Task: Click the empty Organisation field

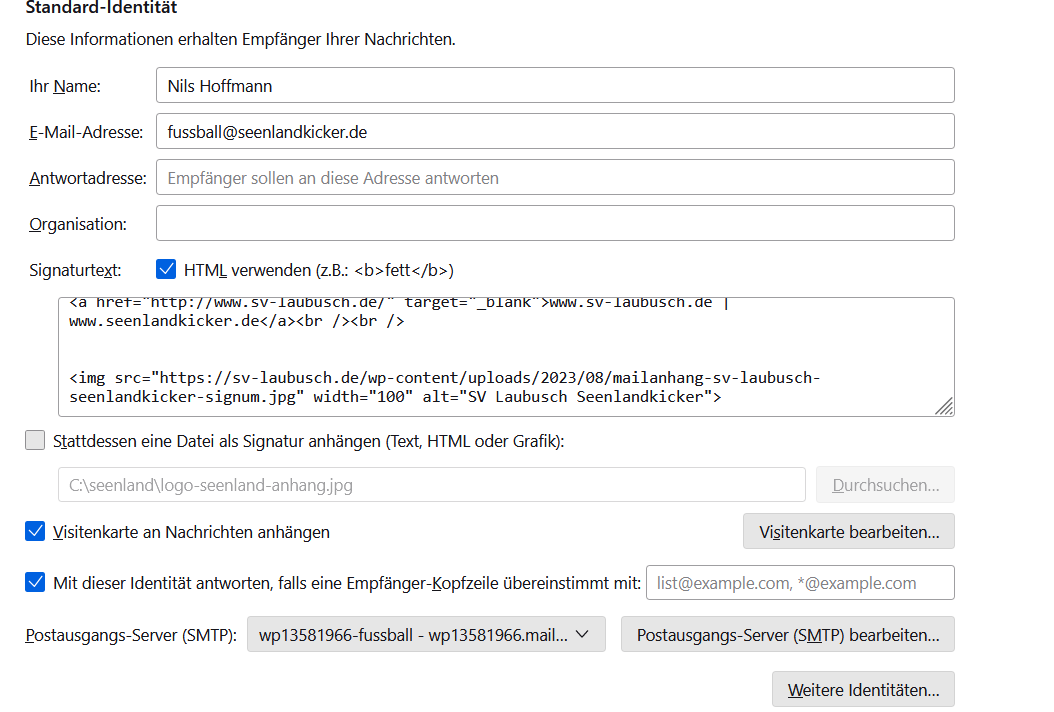Action: [x=555, y=223]
